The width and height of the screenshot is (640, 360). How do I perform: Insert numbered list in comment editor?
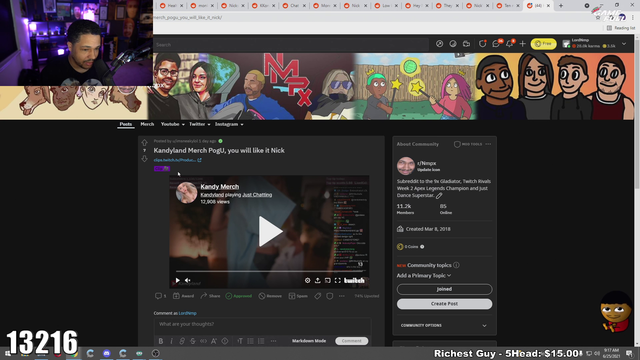click(261, 341)
